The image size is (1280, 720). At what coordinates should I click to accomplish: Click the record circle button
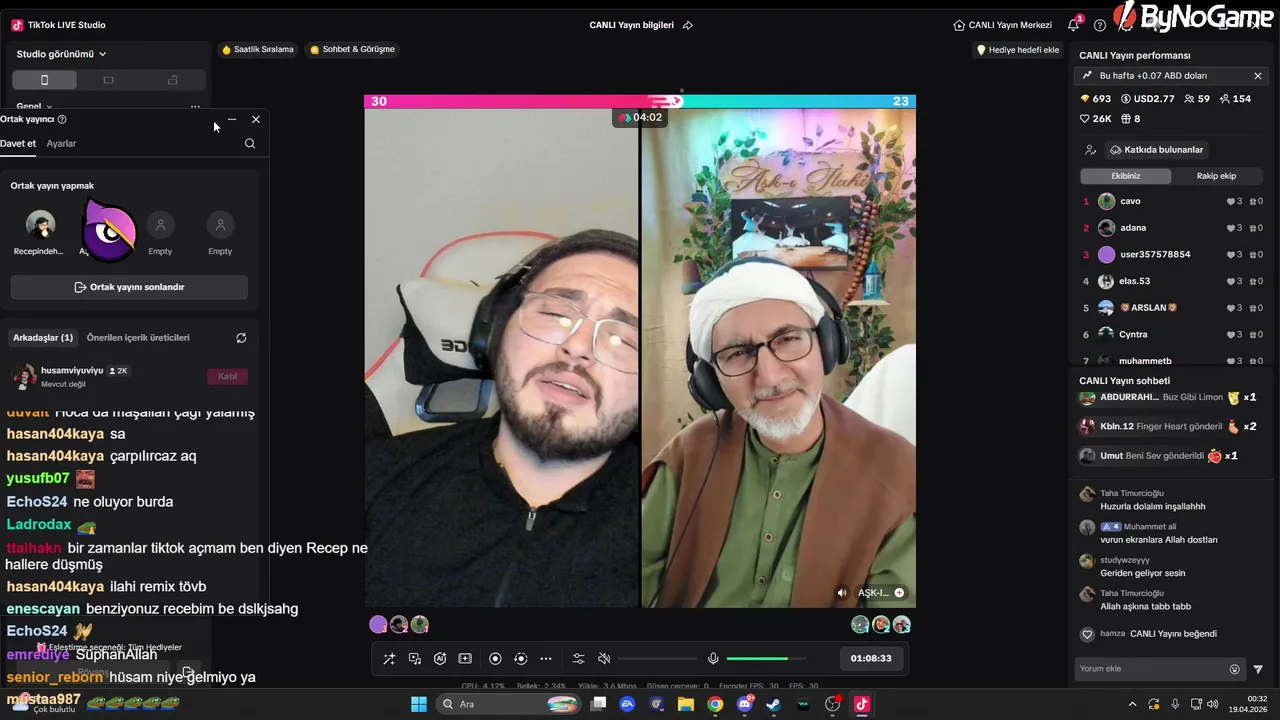pos(495,658)
